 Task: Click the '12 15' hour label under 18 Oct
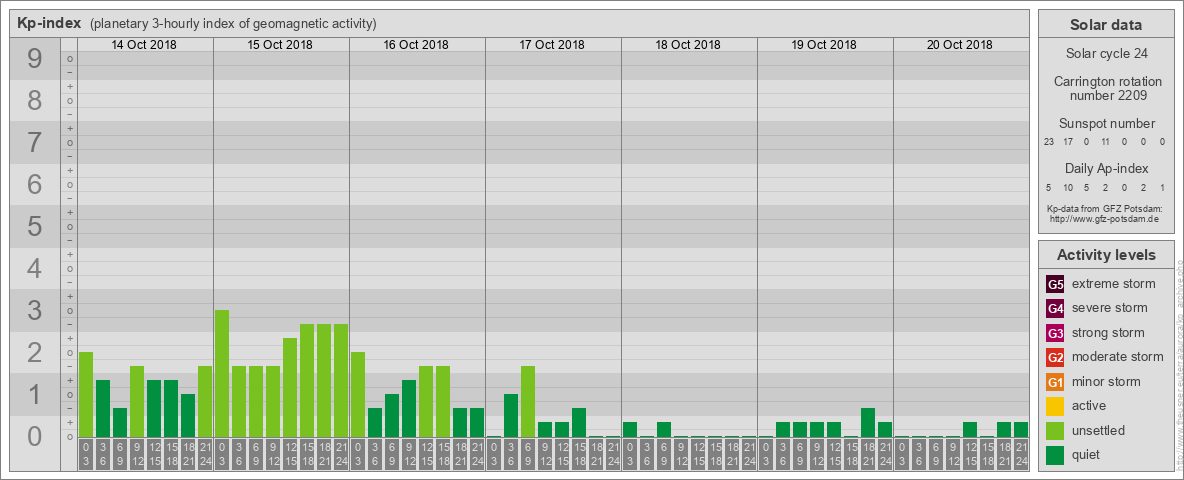pos(698,456)
